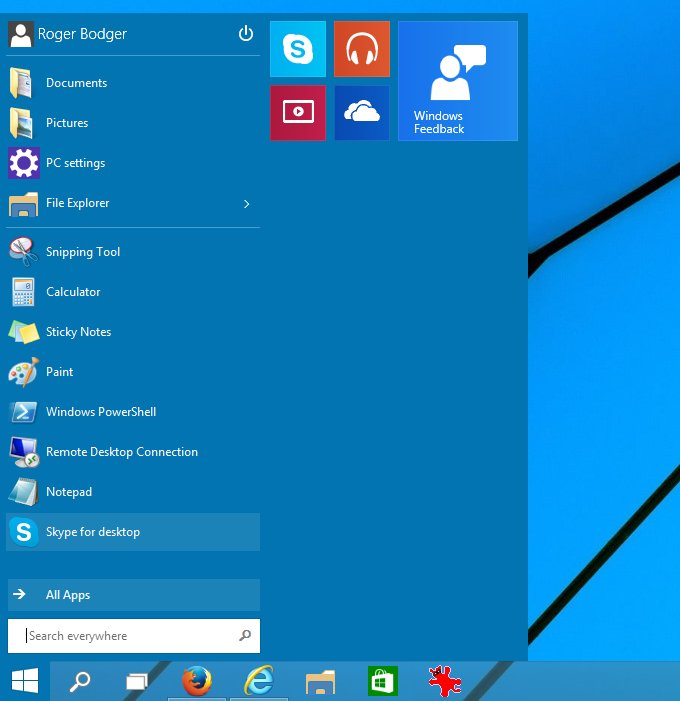This screenshot has width=680, height=701.
Task: Switch to Internet Explorer on the taskbar
Action: point(259,681)
